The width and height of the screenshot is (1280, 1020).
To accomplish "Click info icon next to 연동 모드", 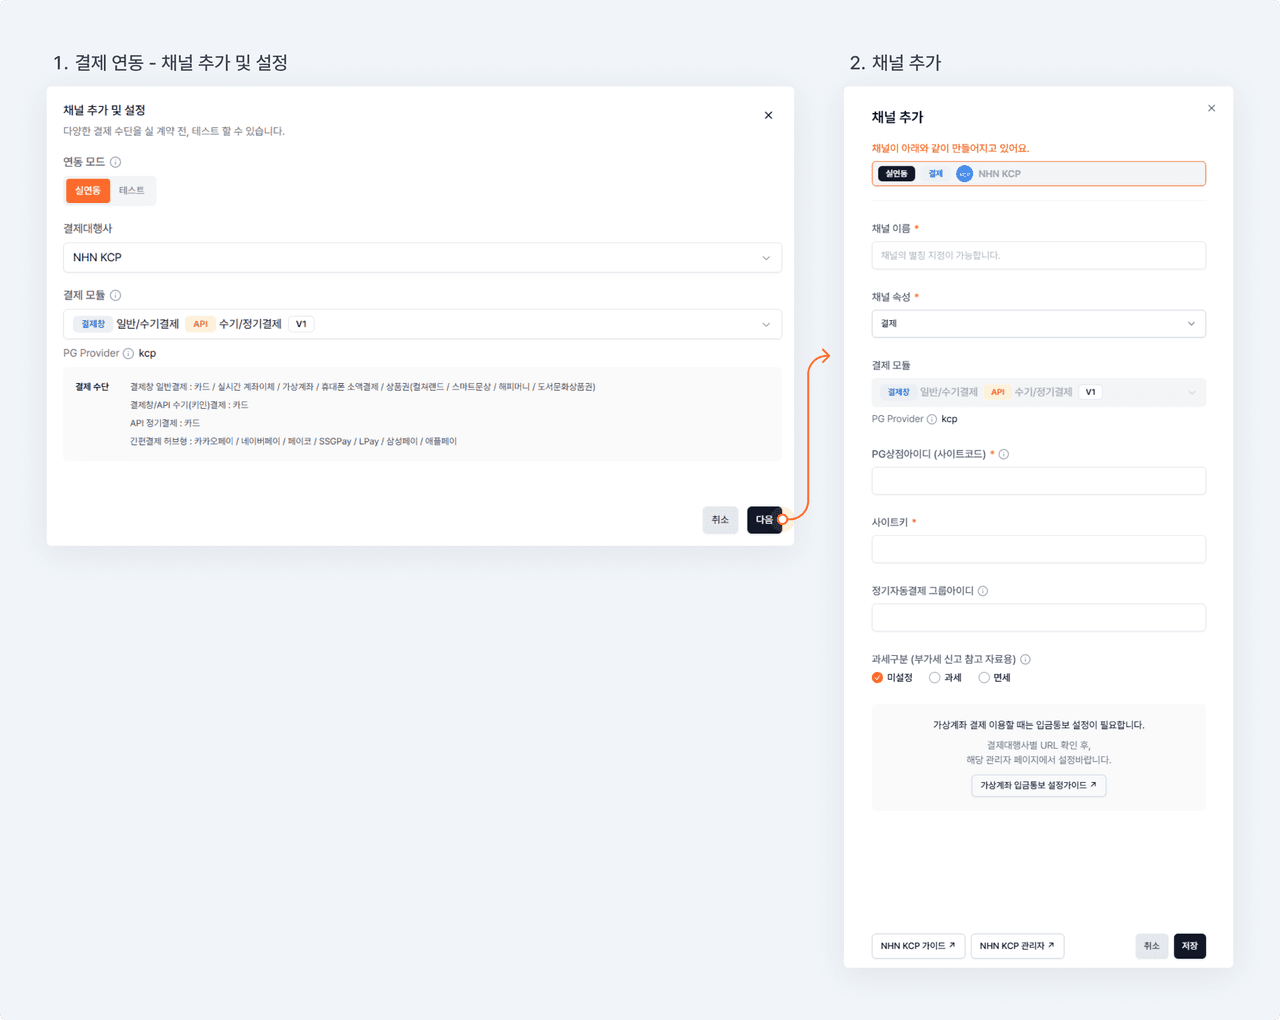I will click(116, 162).
